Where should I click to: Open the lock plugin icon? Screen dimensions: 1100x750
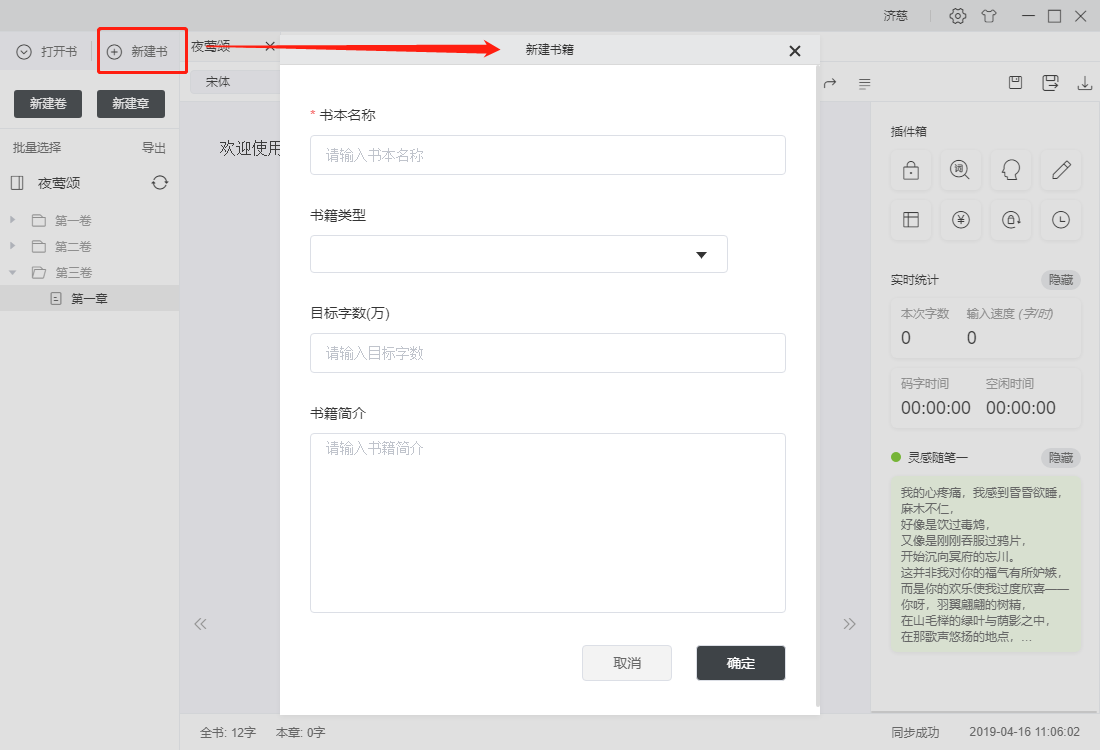[911, 170]
